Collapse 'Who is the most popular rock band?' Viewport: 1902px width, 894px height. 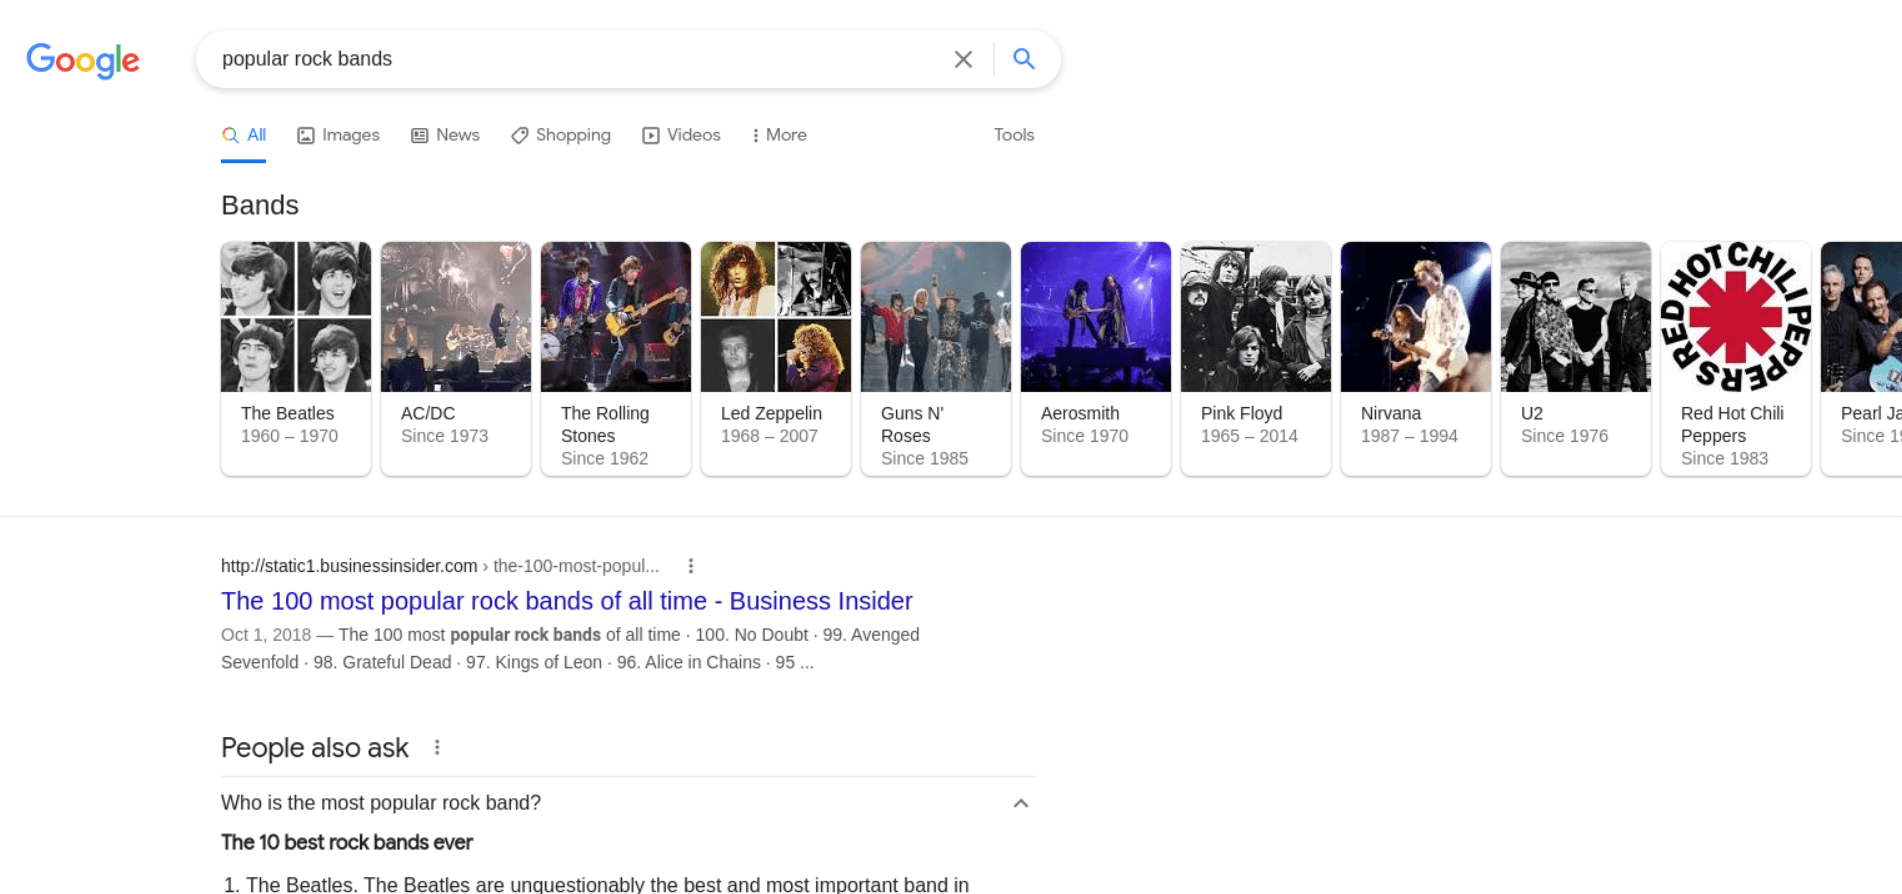coord(628,803)
